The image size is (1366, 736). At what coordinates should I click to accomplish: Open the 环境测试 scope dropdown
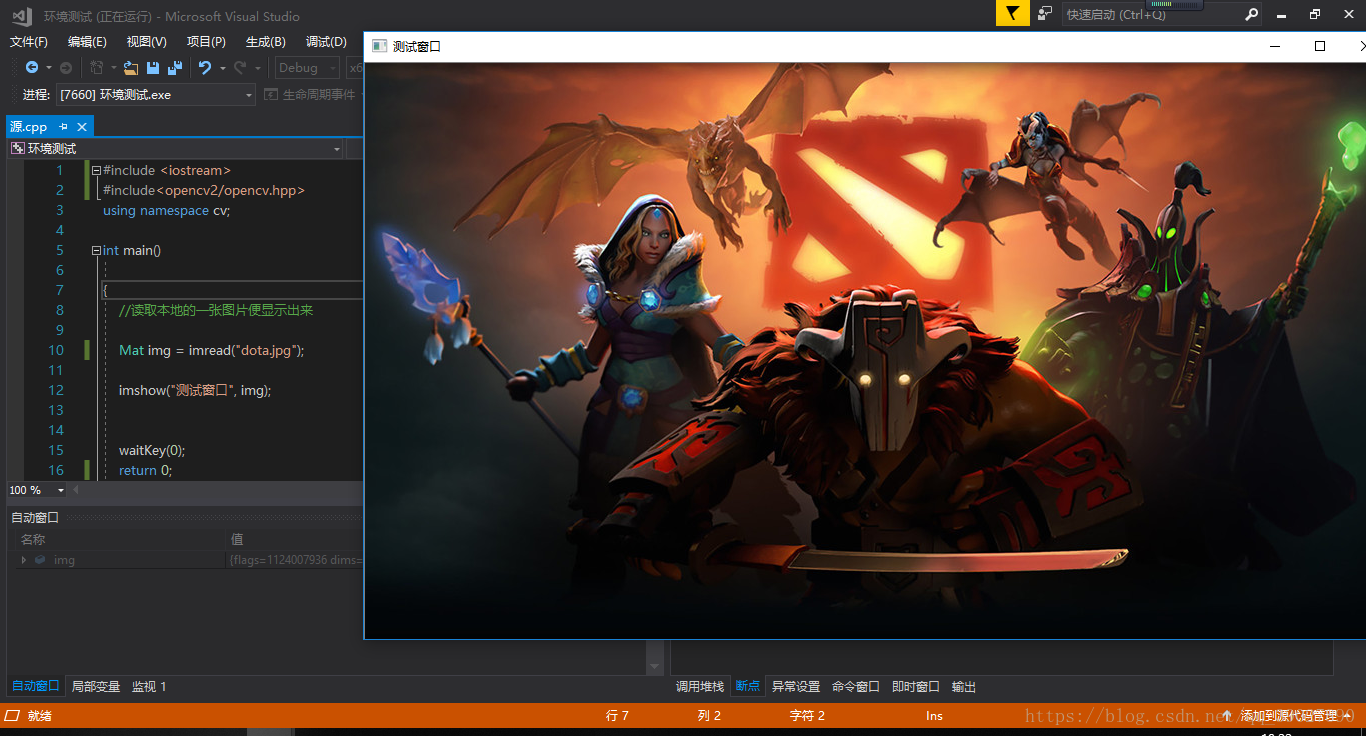[337, 148]
